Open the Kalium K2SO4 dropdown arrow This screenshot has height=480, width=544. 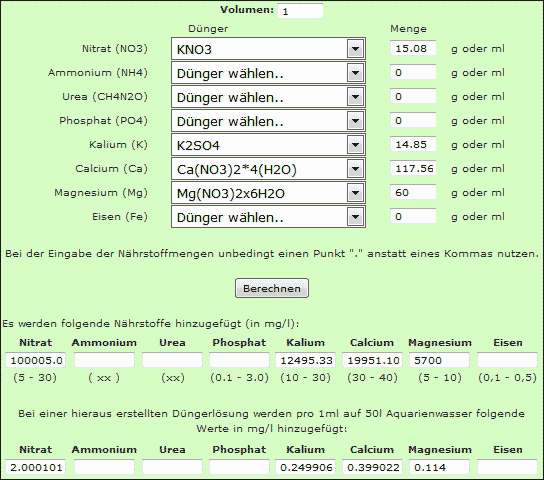(355, 145)
